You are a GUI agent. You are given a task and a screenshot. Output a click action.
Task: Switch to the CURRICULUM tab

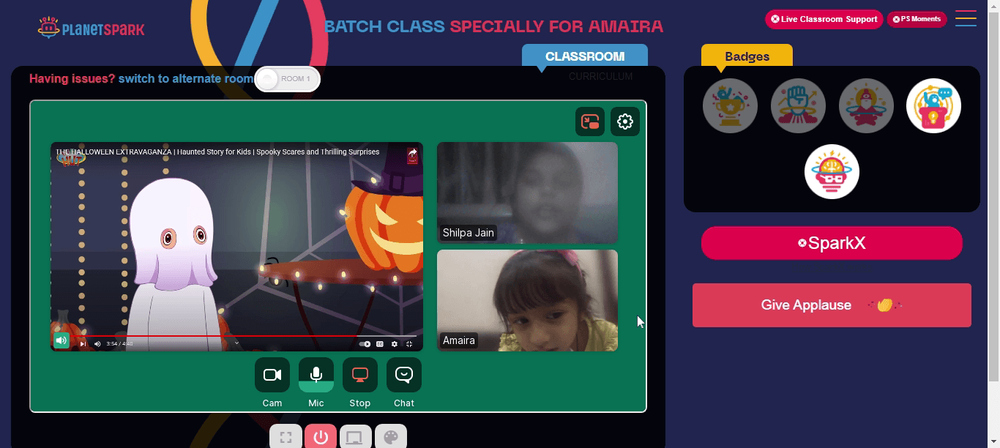[601, 77]
